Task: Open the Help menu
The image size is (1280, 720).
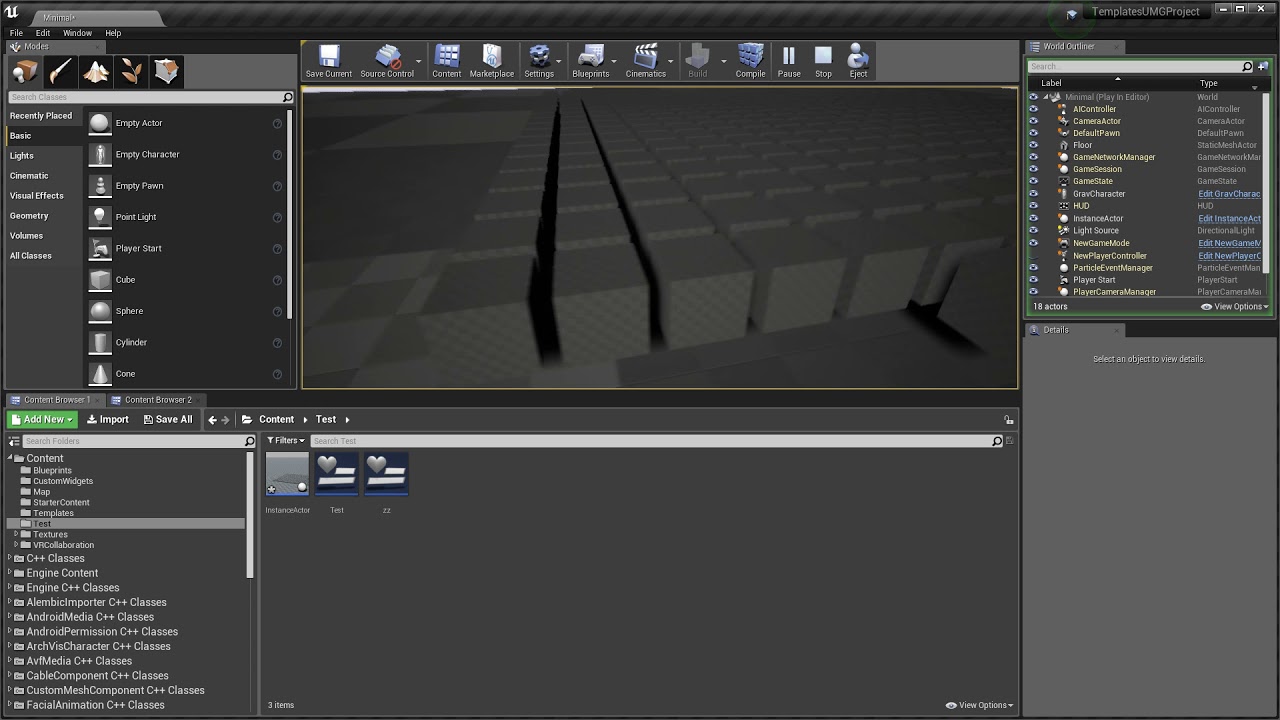Action: click(113, 33)
